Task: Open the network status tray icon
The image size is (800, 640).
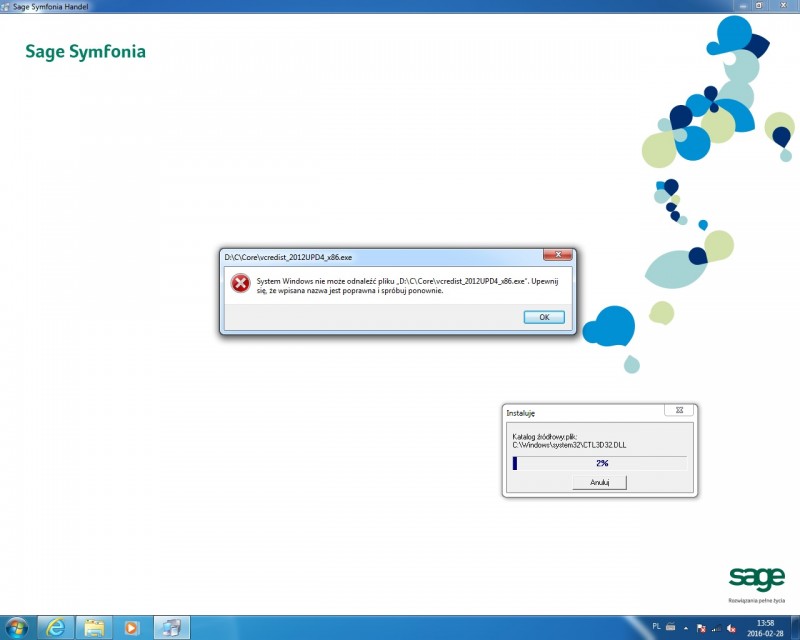Action: (716, 628)
